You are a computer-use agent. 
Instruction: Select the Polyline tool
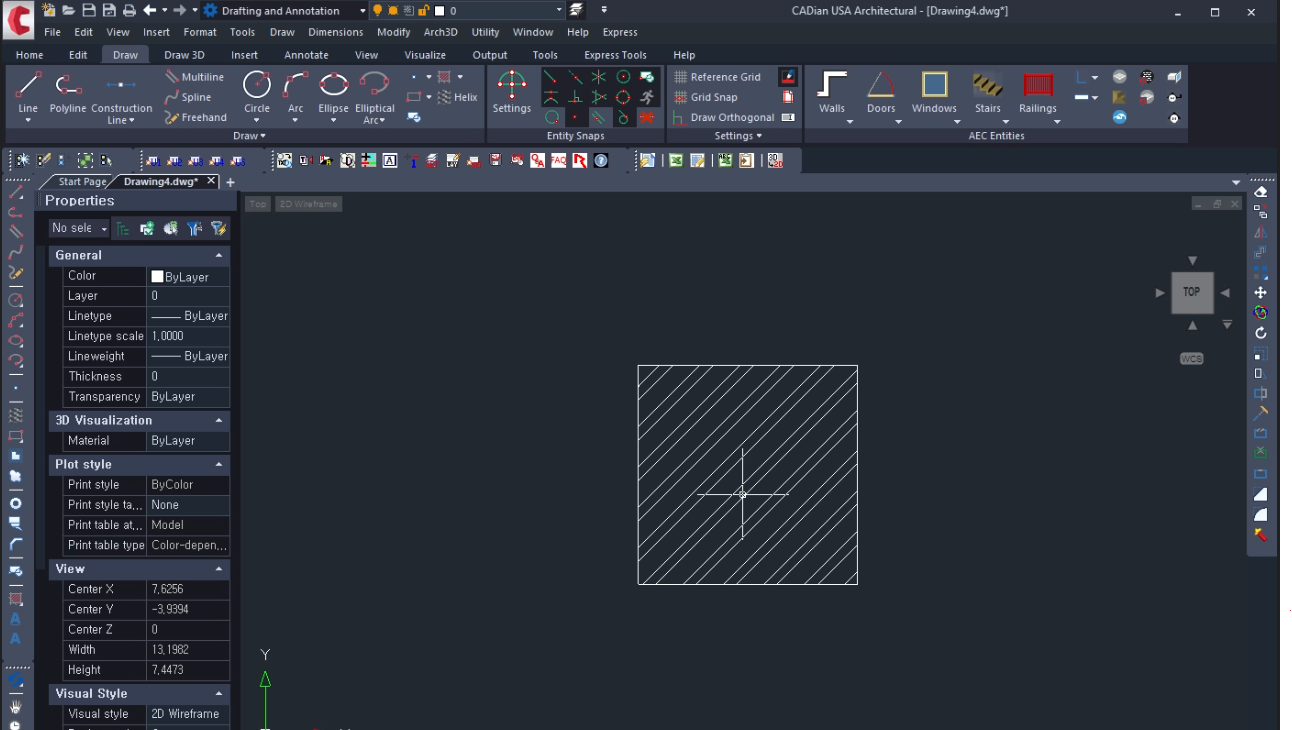click(68, 92)
